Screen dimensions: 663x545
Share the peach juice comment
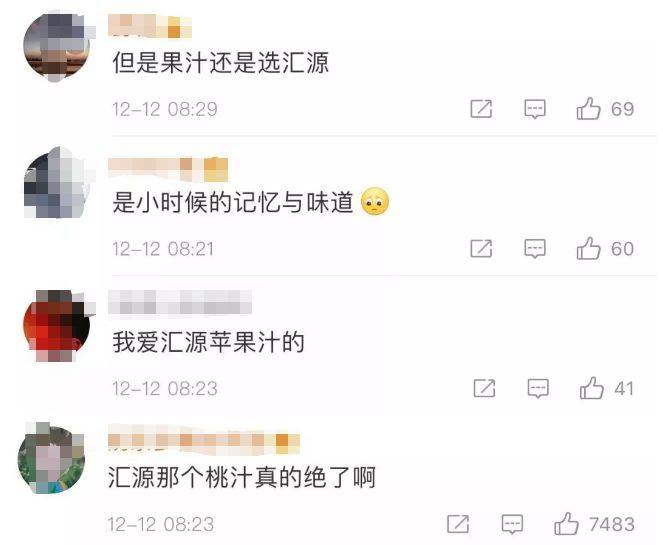458,524
